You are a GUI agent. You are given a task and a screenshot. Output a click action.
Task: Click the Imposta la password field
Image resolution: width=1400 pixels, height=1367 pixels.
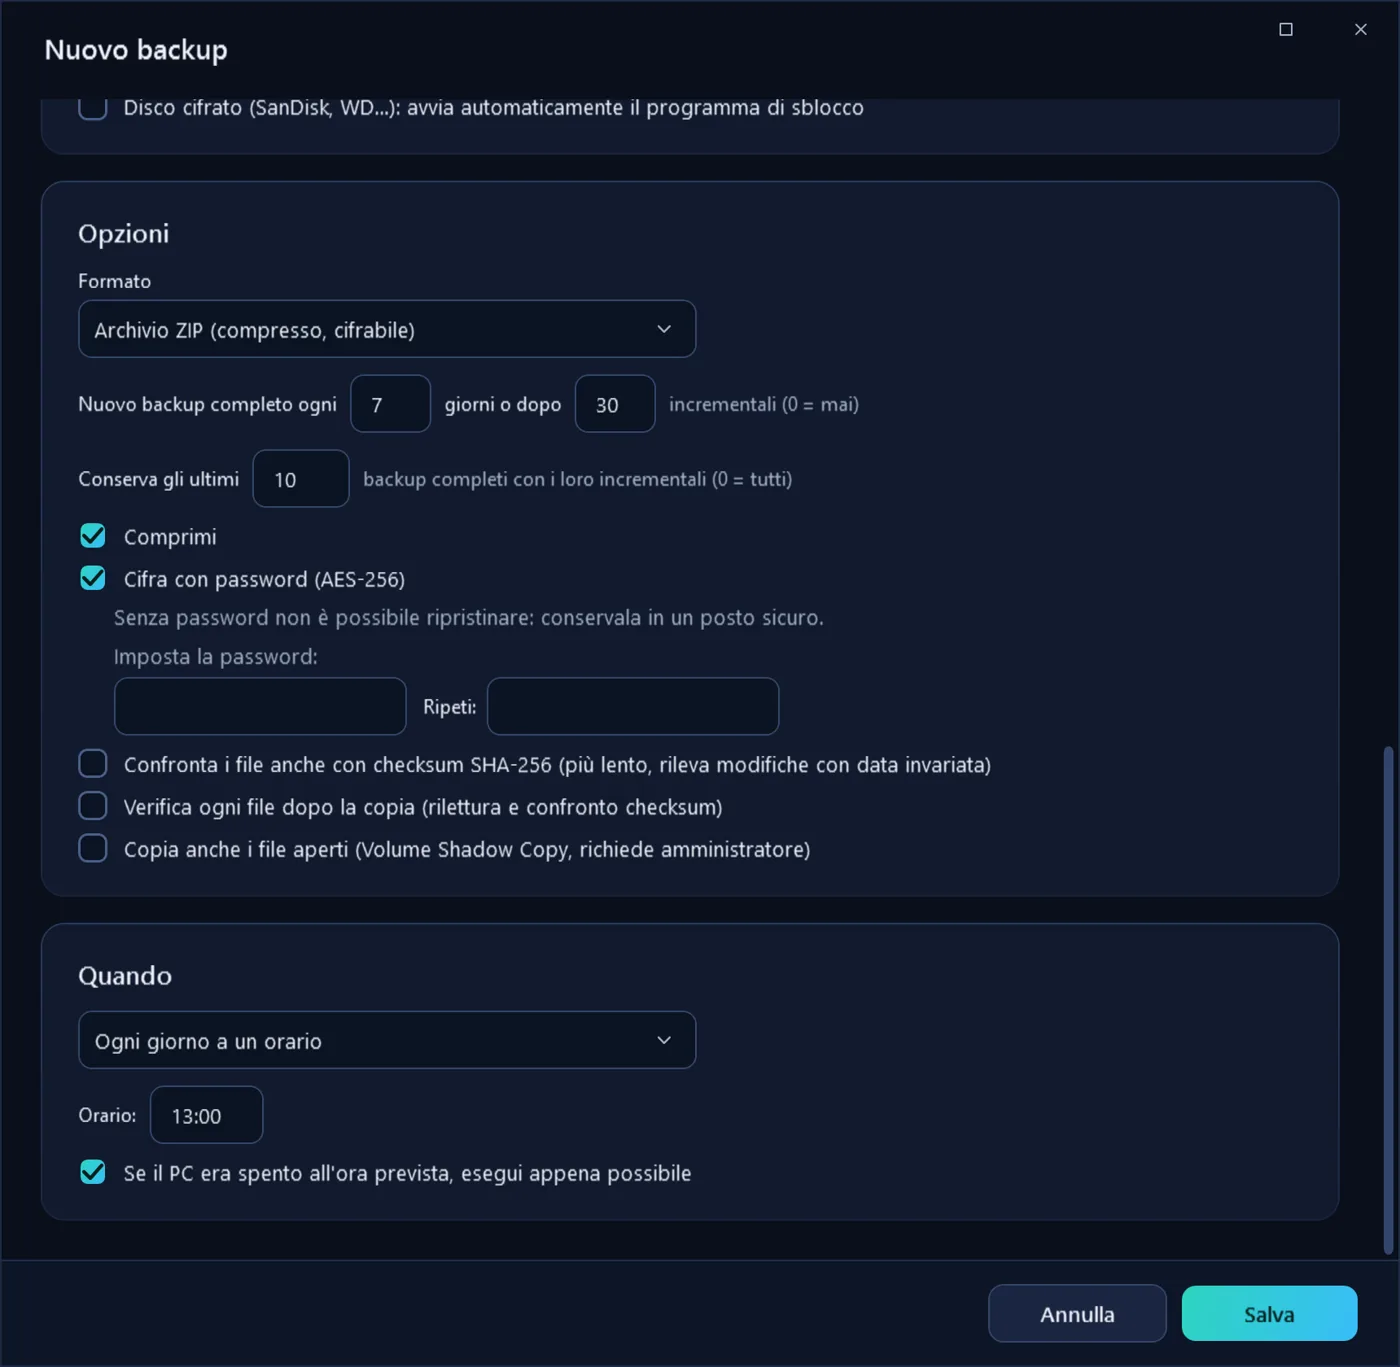260,706
